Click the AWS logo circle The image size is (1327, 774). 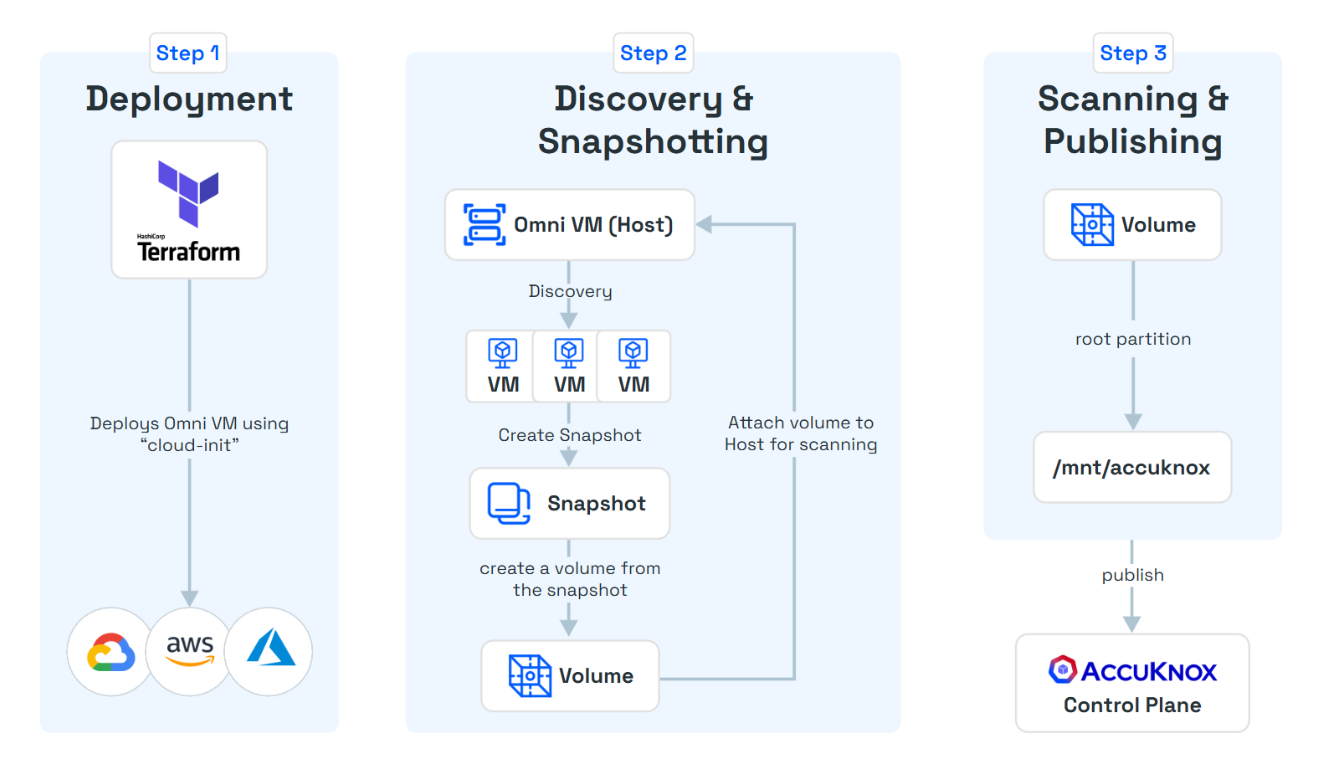189,651
